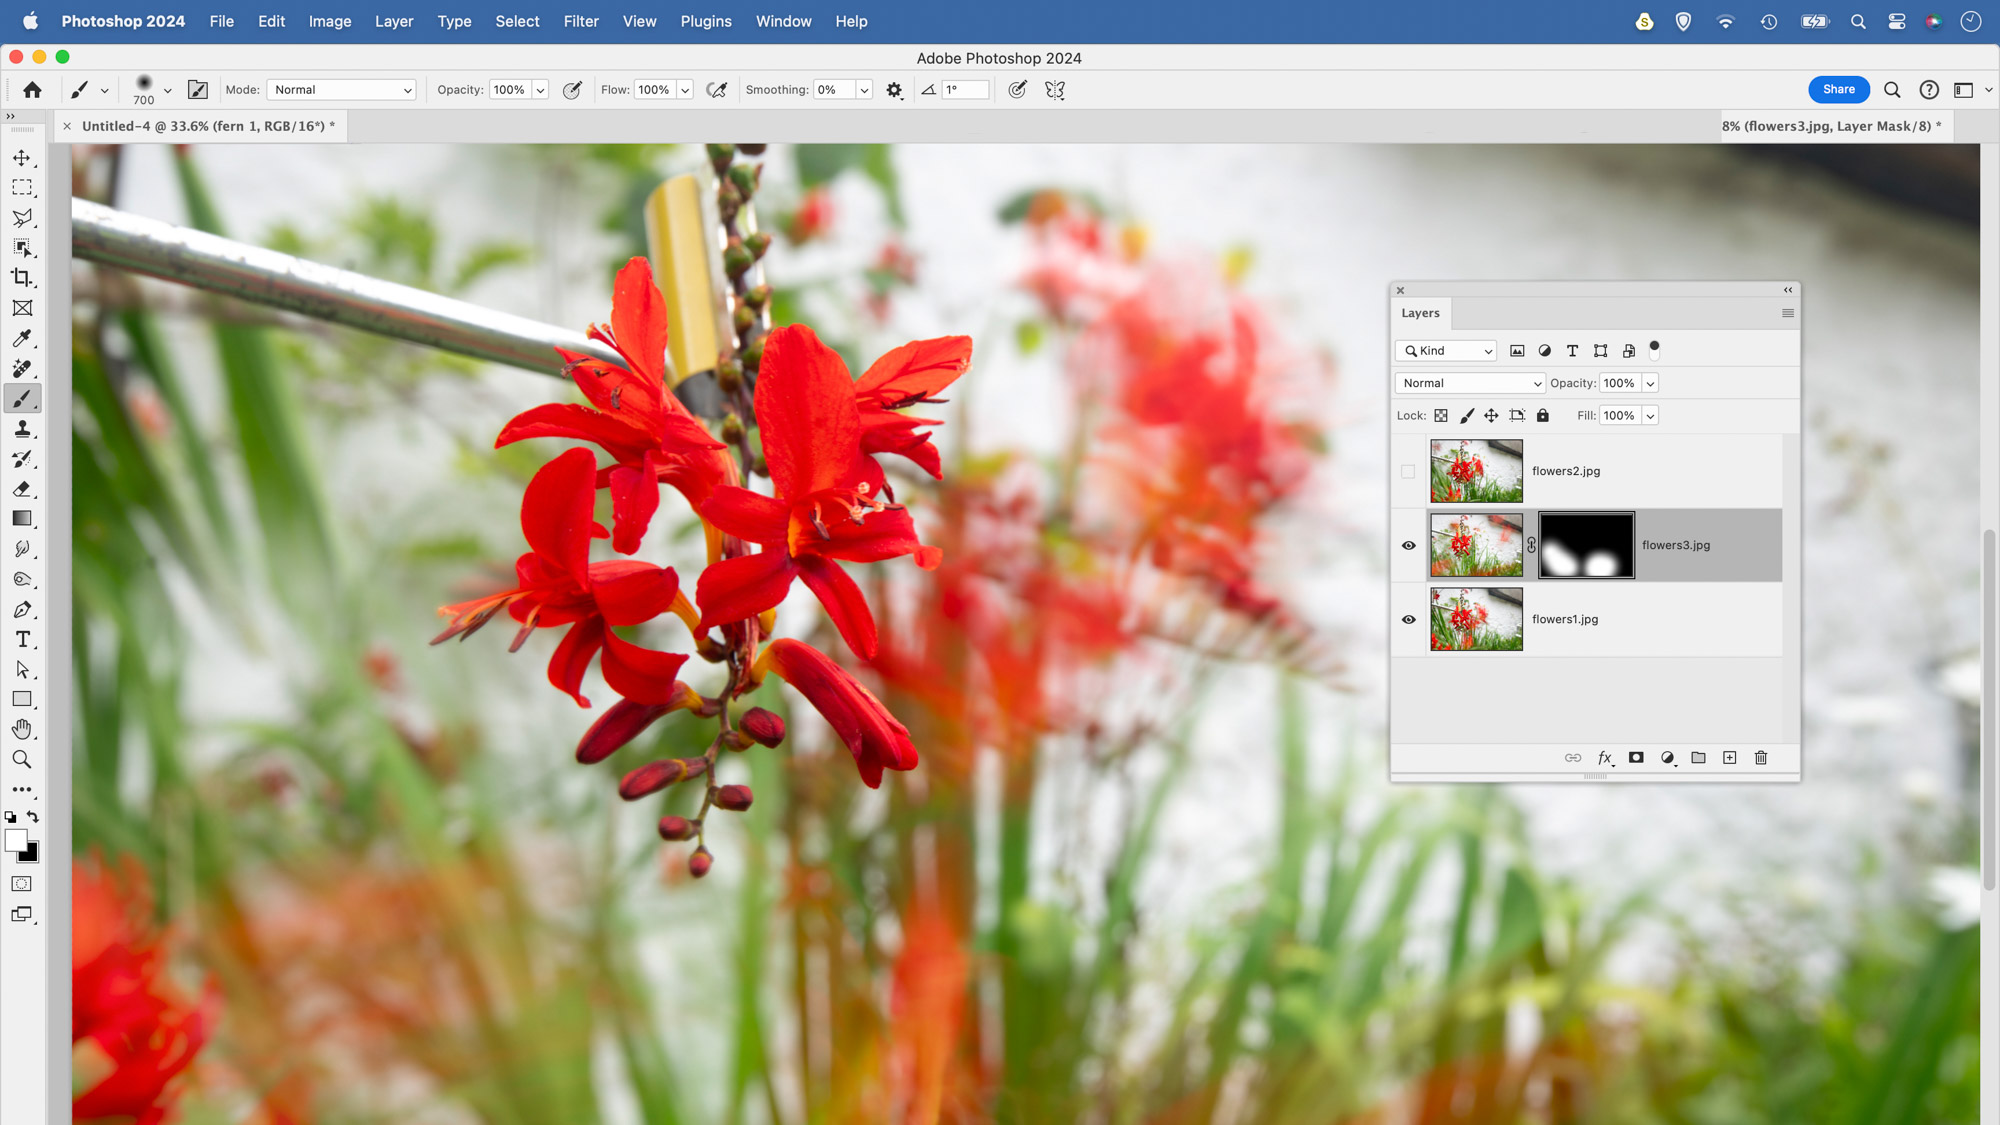Create new layer with plus icon

coord(1730,758)
